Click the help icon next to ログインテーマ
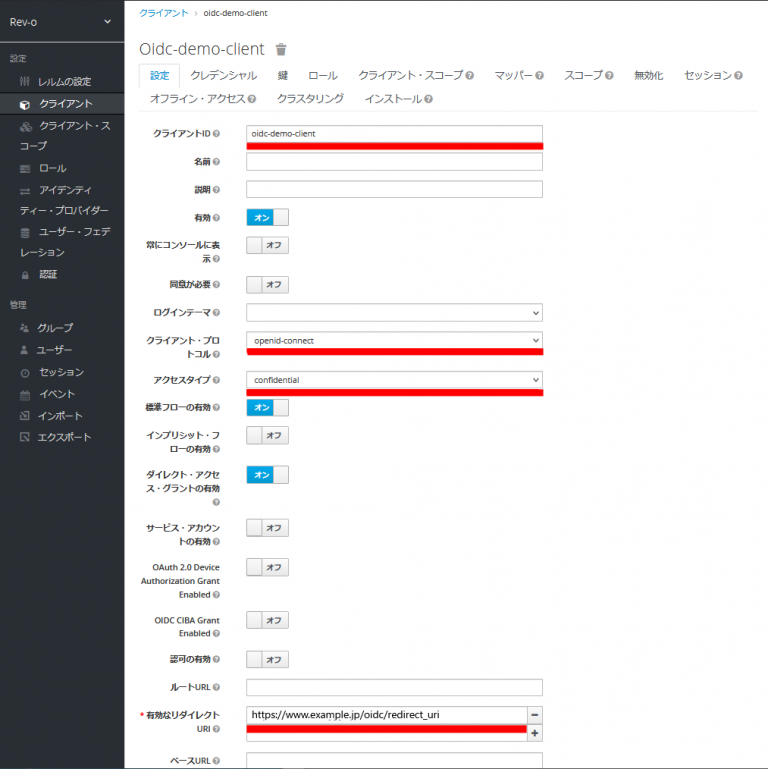Viewport: 768px width, 769px height. coord(216,313)
